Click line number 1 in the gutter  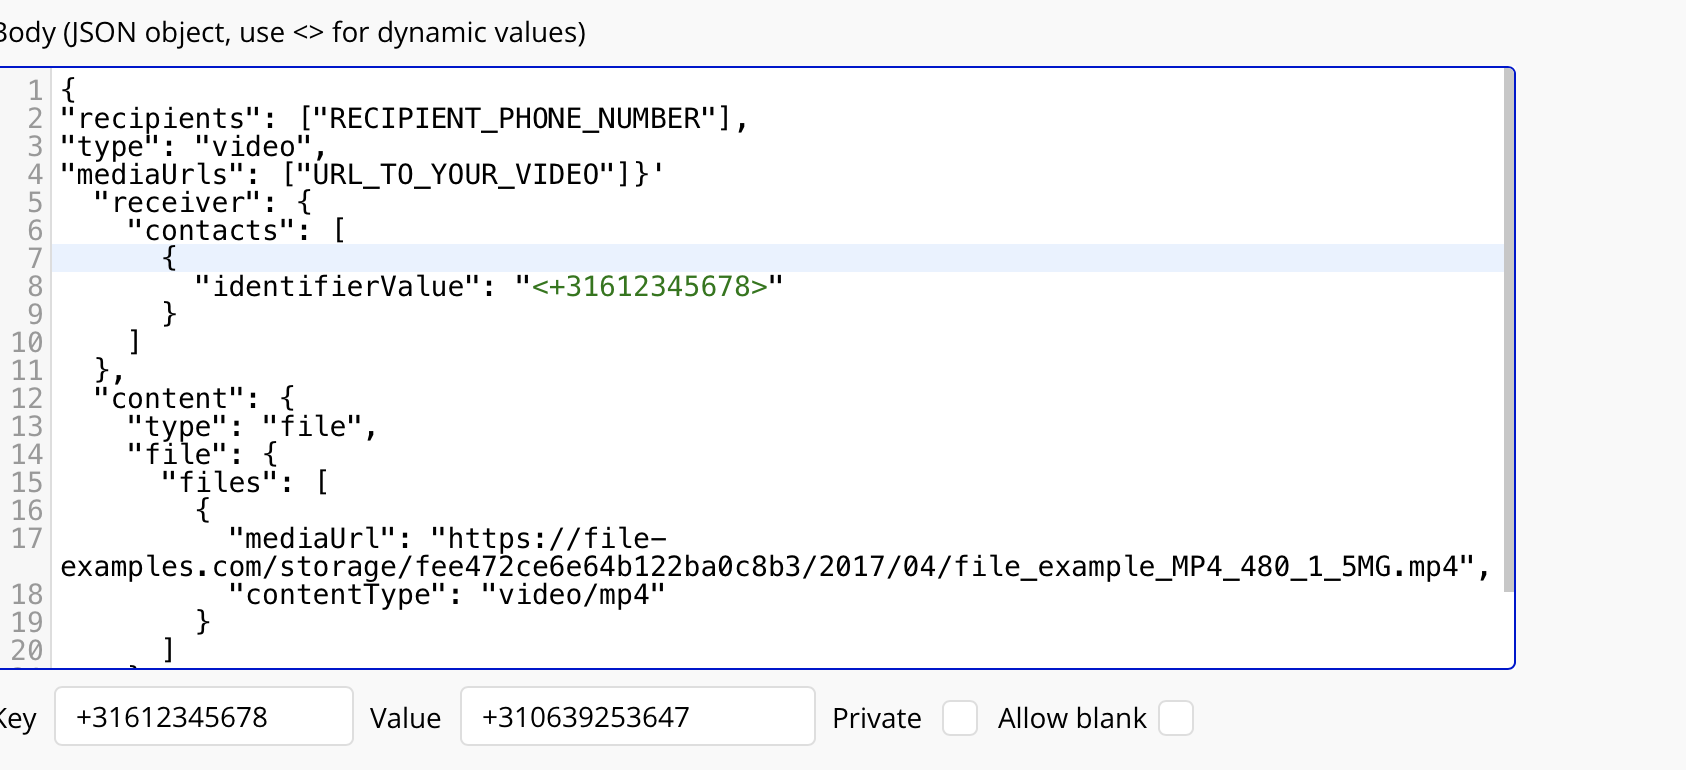[36, 91]
